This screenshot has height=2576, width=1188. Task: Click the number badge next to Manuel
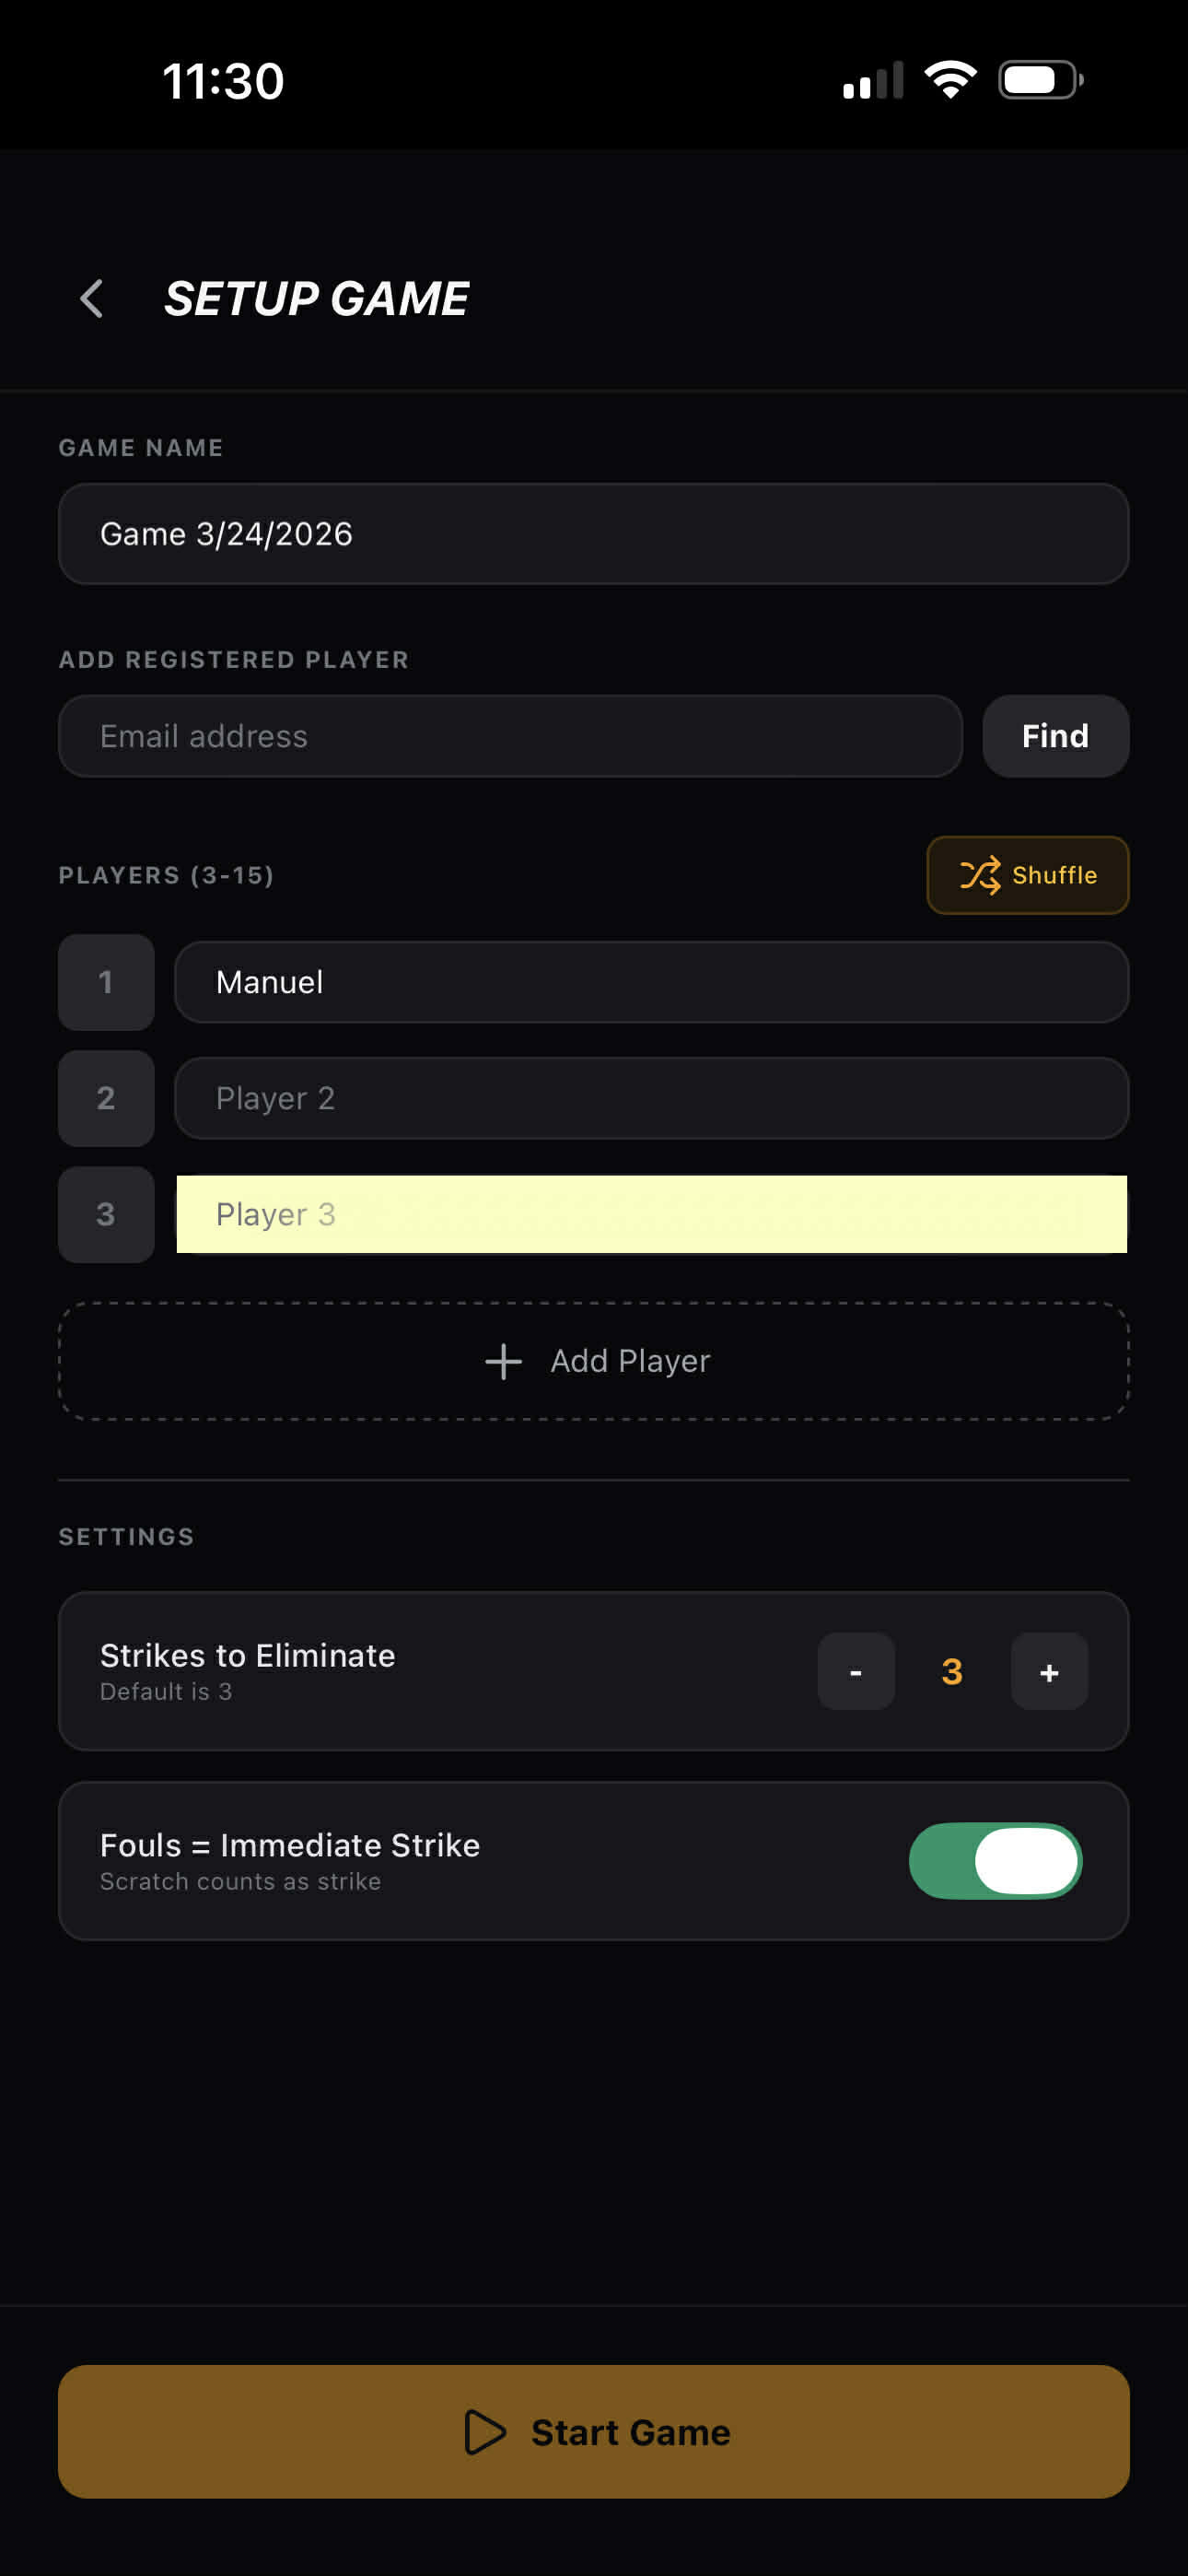[x=106, y=983]
